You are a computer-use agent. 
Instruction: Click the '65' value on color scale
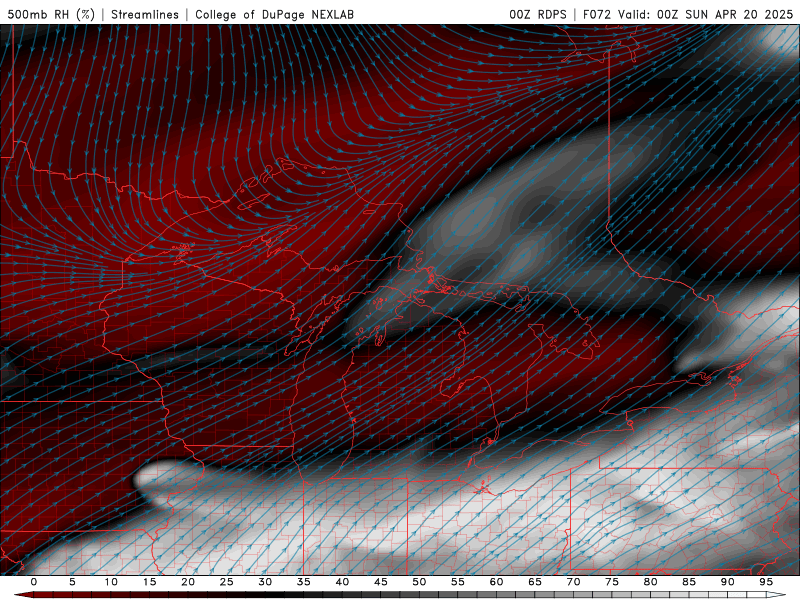click(535, 582)
